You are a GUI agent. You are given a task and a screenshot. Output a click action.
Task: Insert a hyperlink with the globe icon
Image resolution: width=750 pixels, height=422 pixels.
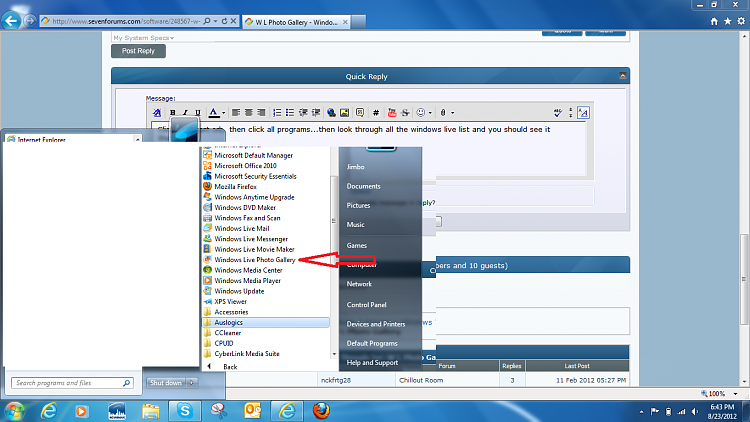331,112
